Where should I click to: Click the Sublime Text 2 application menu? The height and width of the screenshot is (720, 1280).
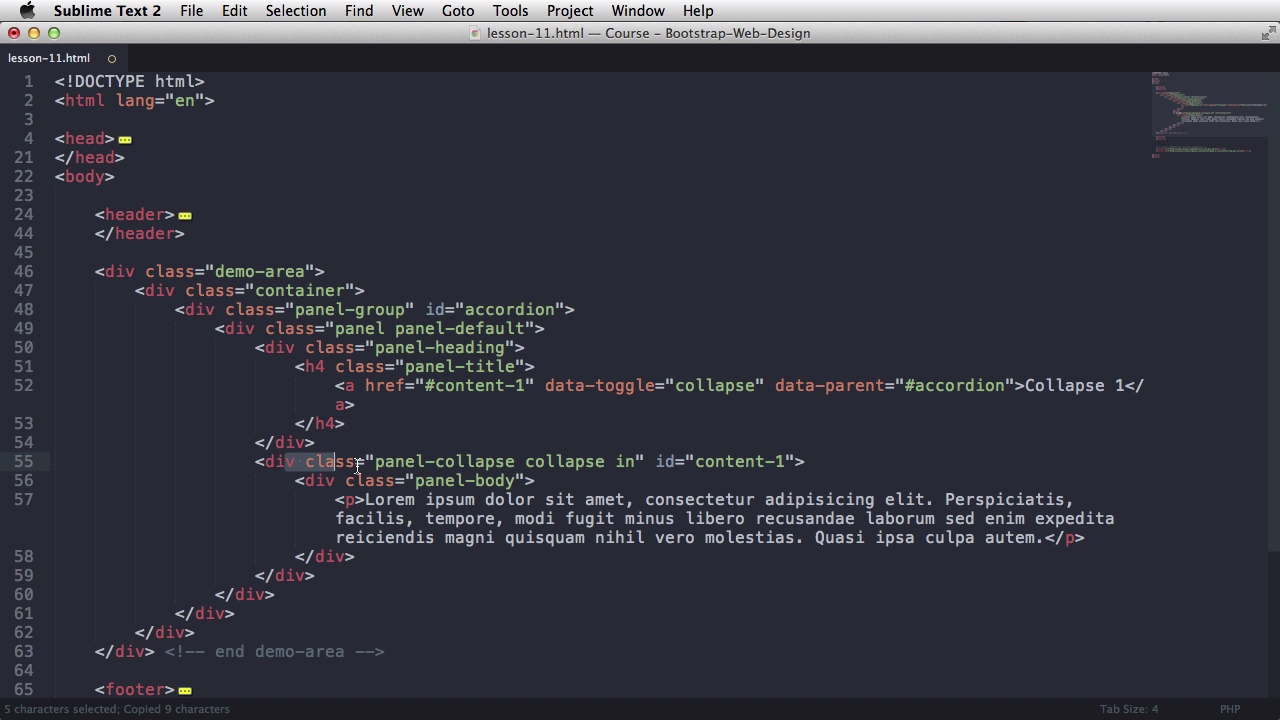point(107,11)
